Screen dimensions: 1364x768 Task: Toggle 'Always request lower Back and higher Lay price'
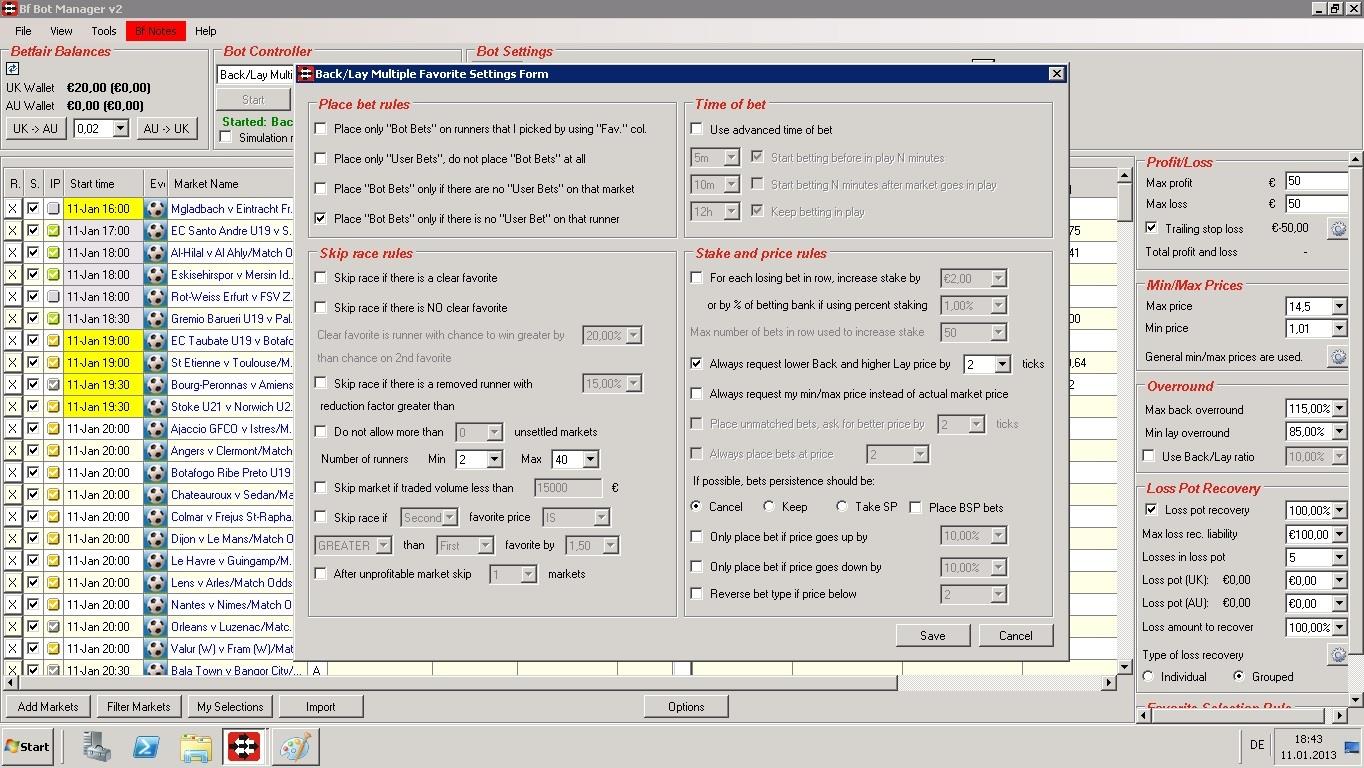697,364
